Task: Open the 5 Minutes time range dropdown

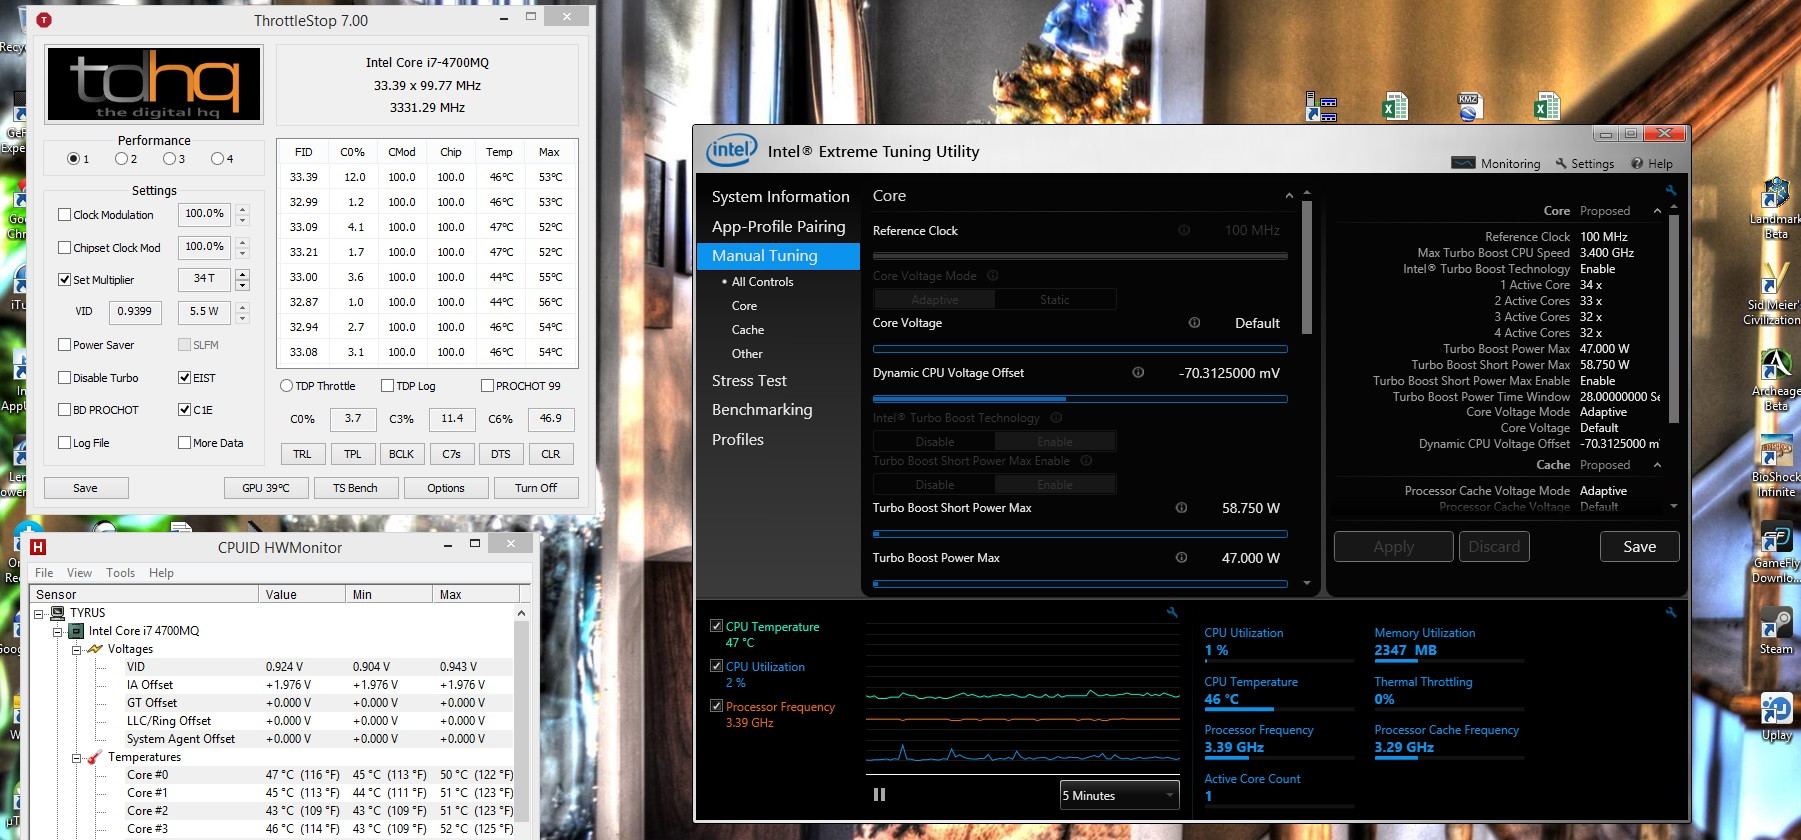Action: point(1120,796)
